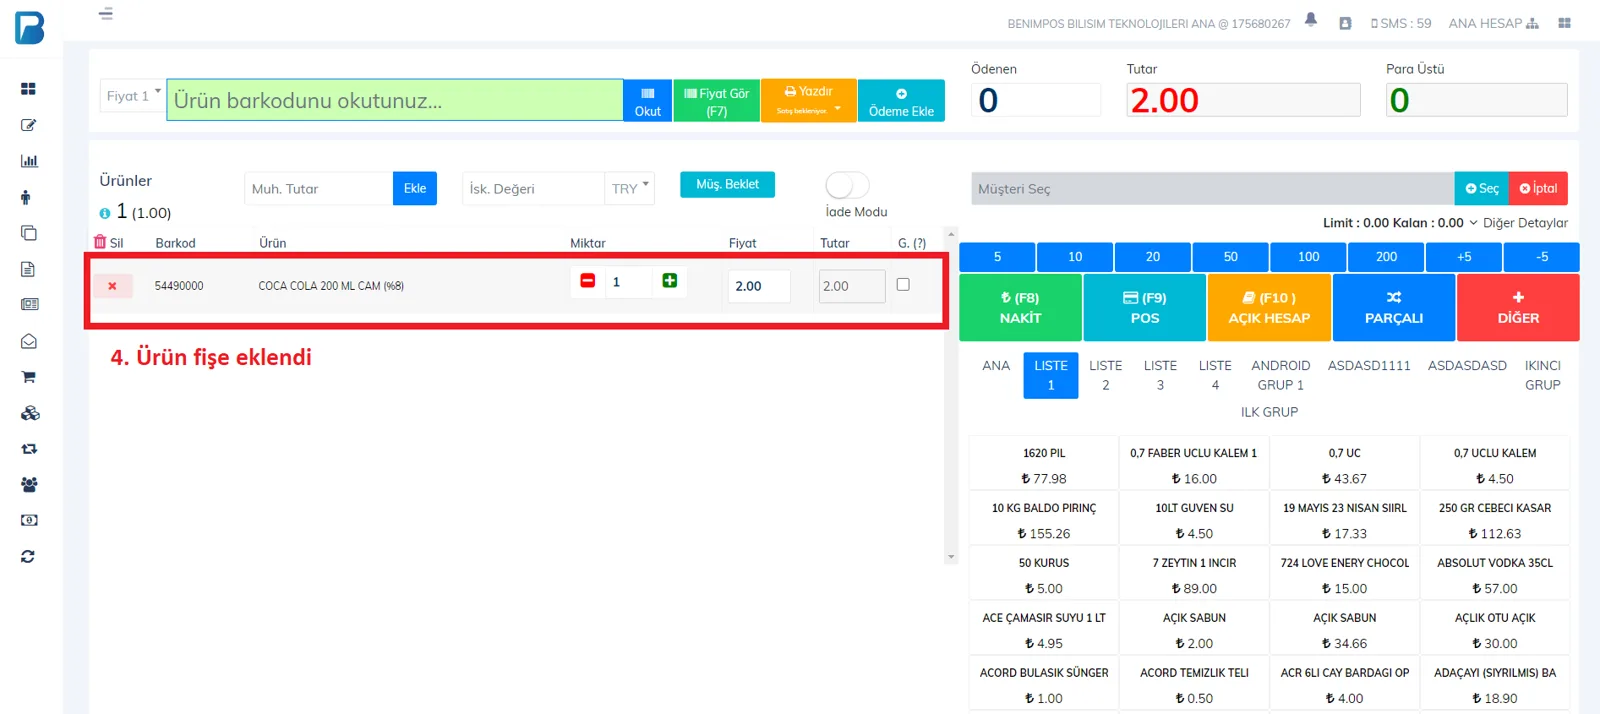Click the PARÇALI payment button

click(1394, 308)
